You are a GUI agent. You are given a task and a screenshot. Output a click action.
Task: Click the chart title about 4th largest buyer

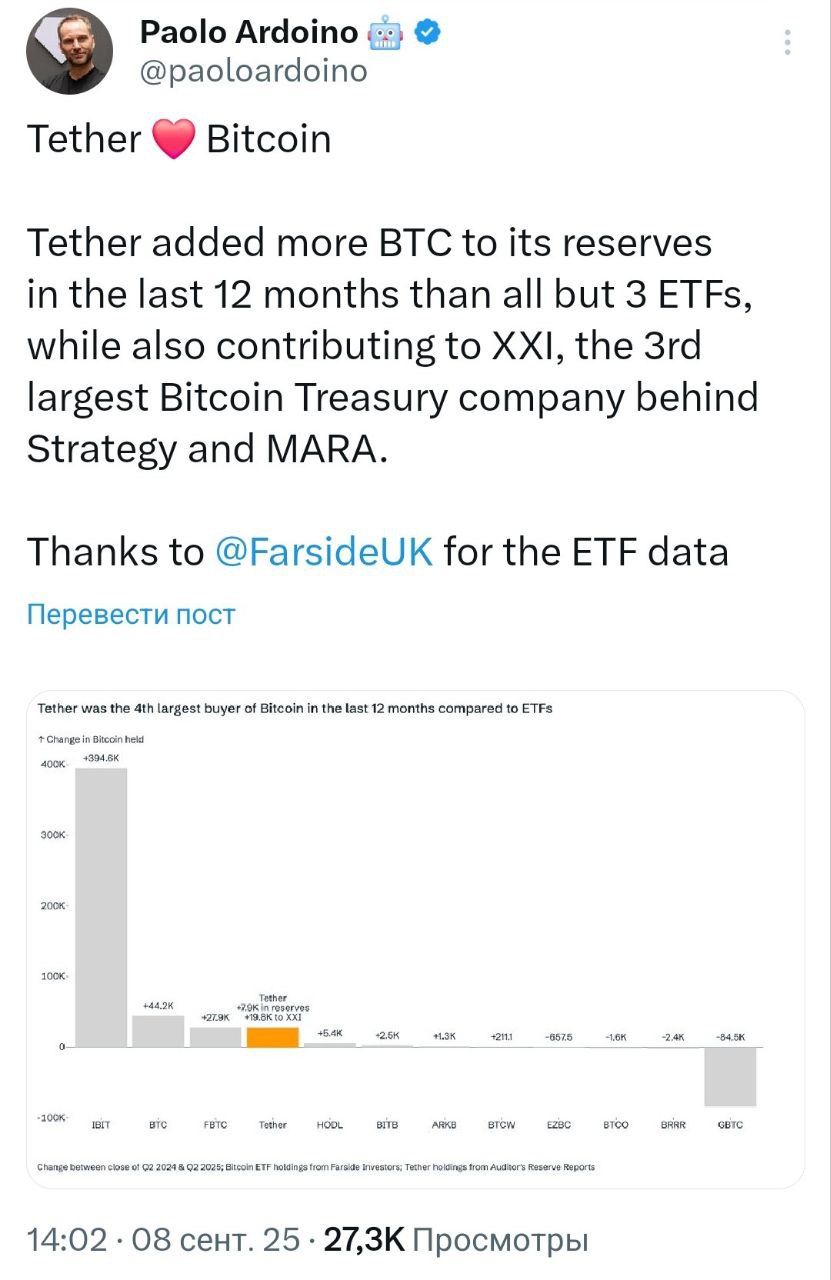(295, 708)
